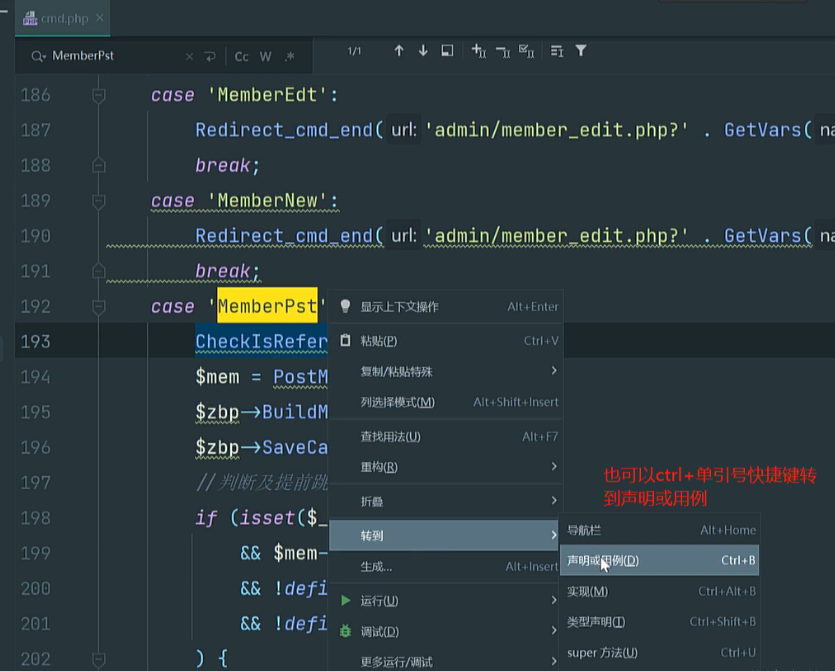Click $zbp->BuildM on line 195
This screenshot has height=671, width=835.
click(261, 412)
